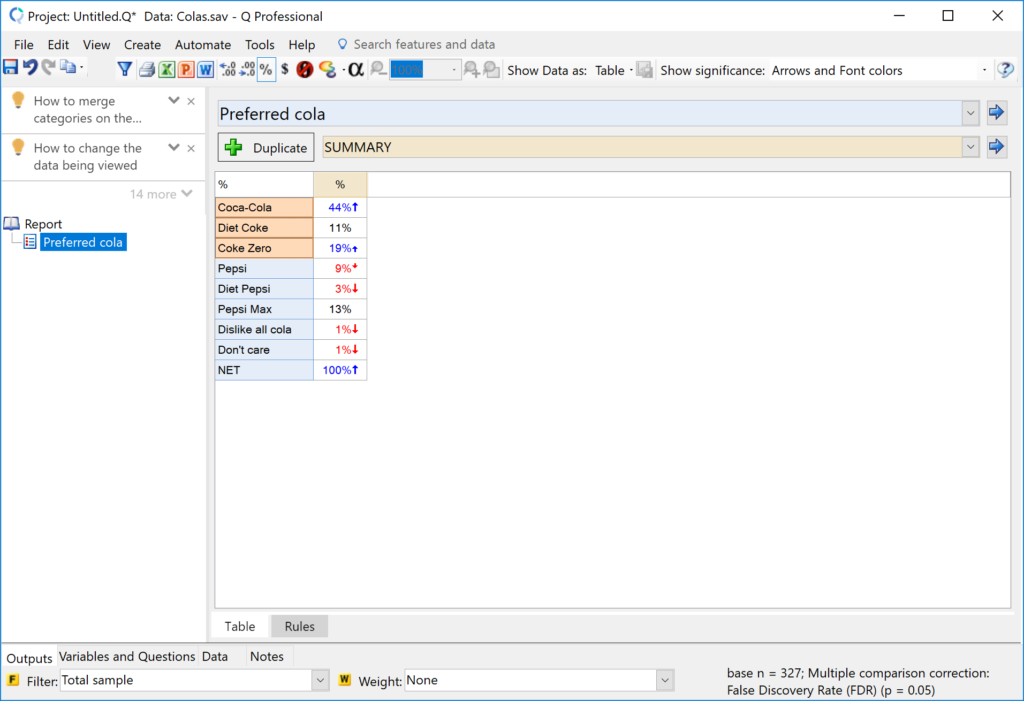
Task: Print using the printer icon
Action: (x=147, y=70)
